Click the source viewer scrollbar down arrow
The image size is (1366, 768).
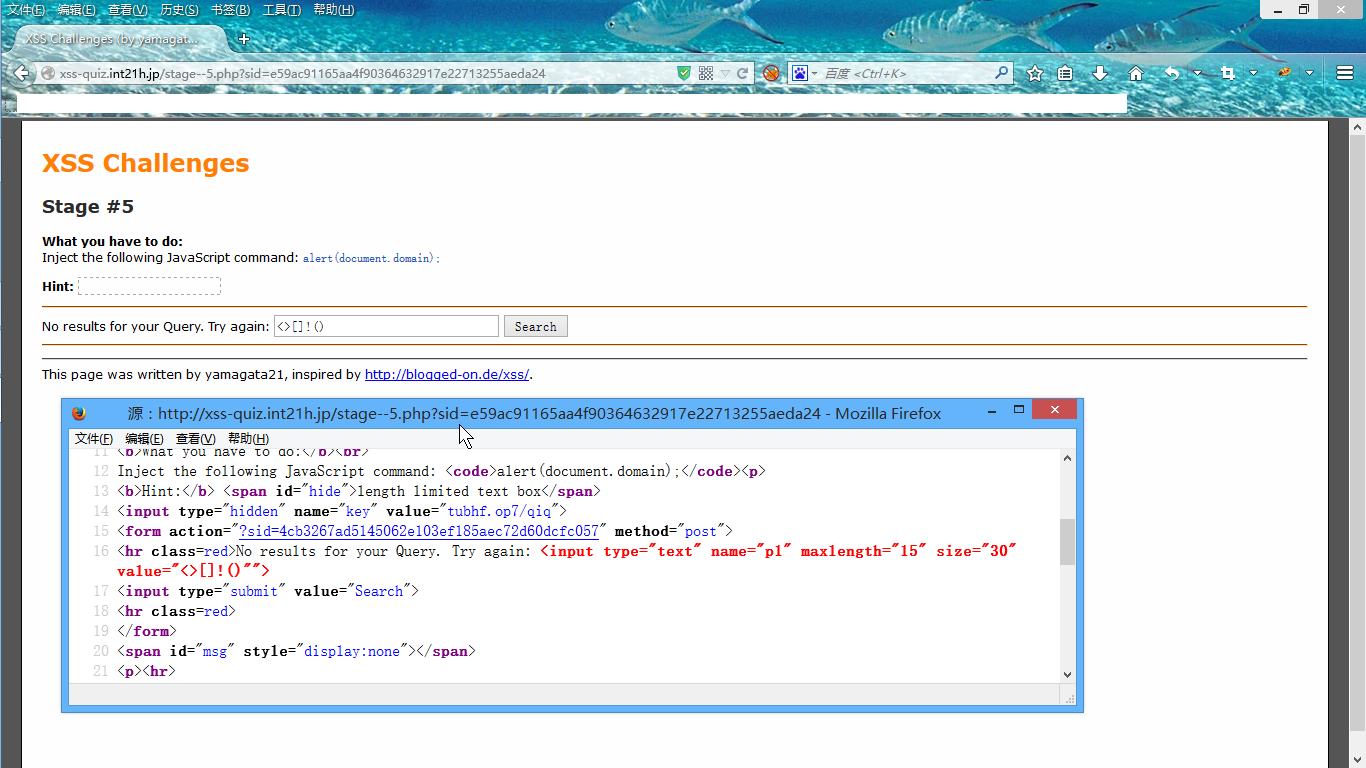tap(1067, 675)
